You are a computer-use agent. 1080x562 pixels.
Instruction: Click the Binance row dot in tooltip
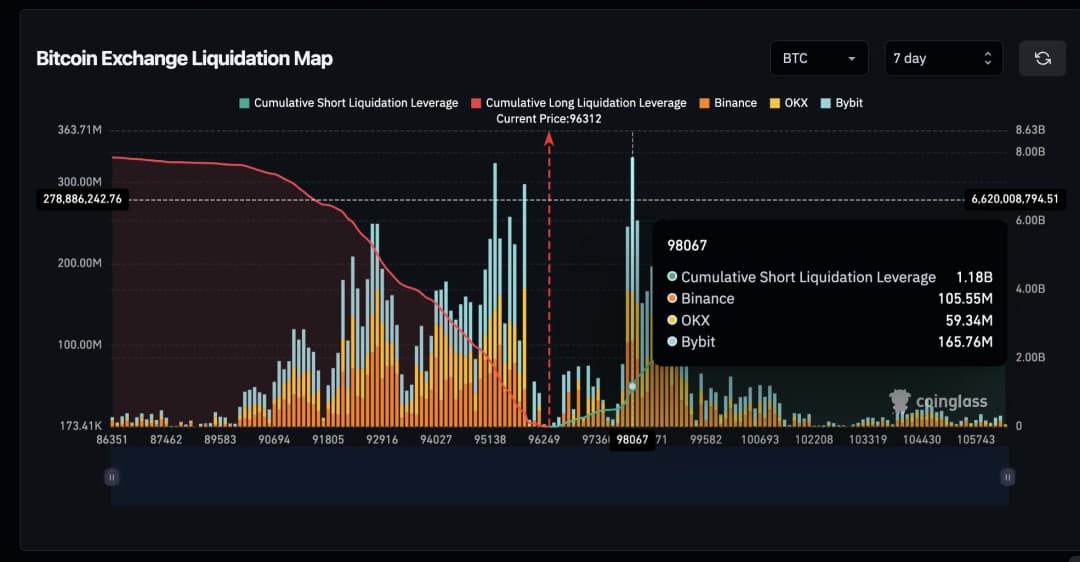point(672,298)
